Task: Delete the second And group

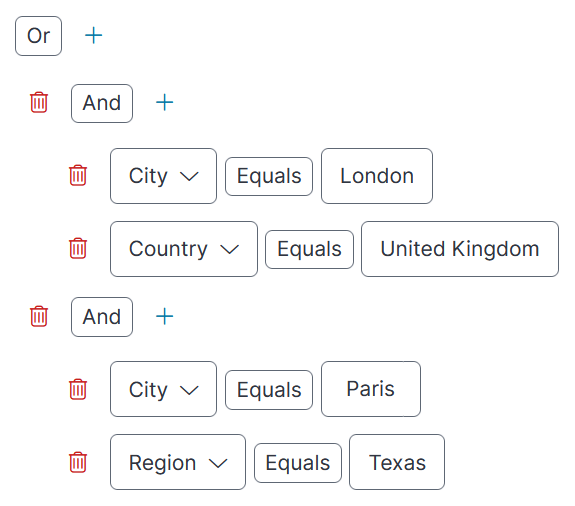Action: pos(39,316)
